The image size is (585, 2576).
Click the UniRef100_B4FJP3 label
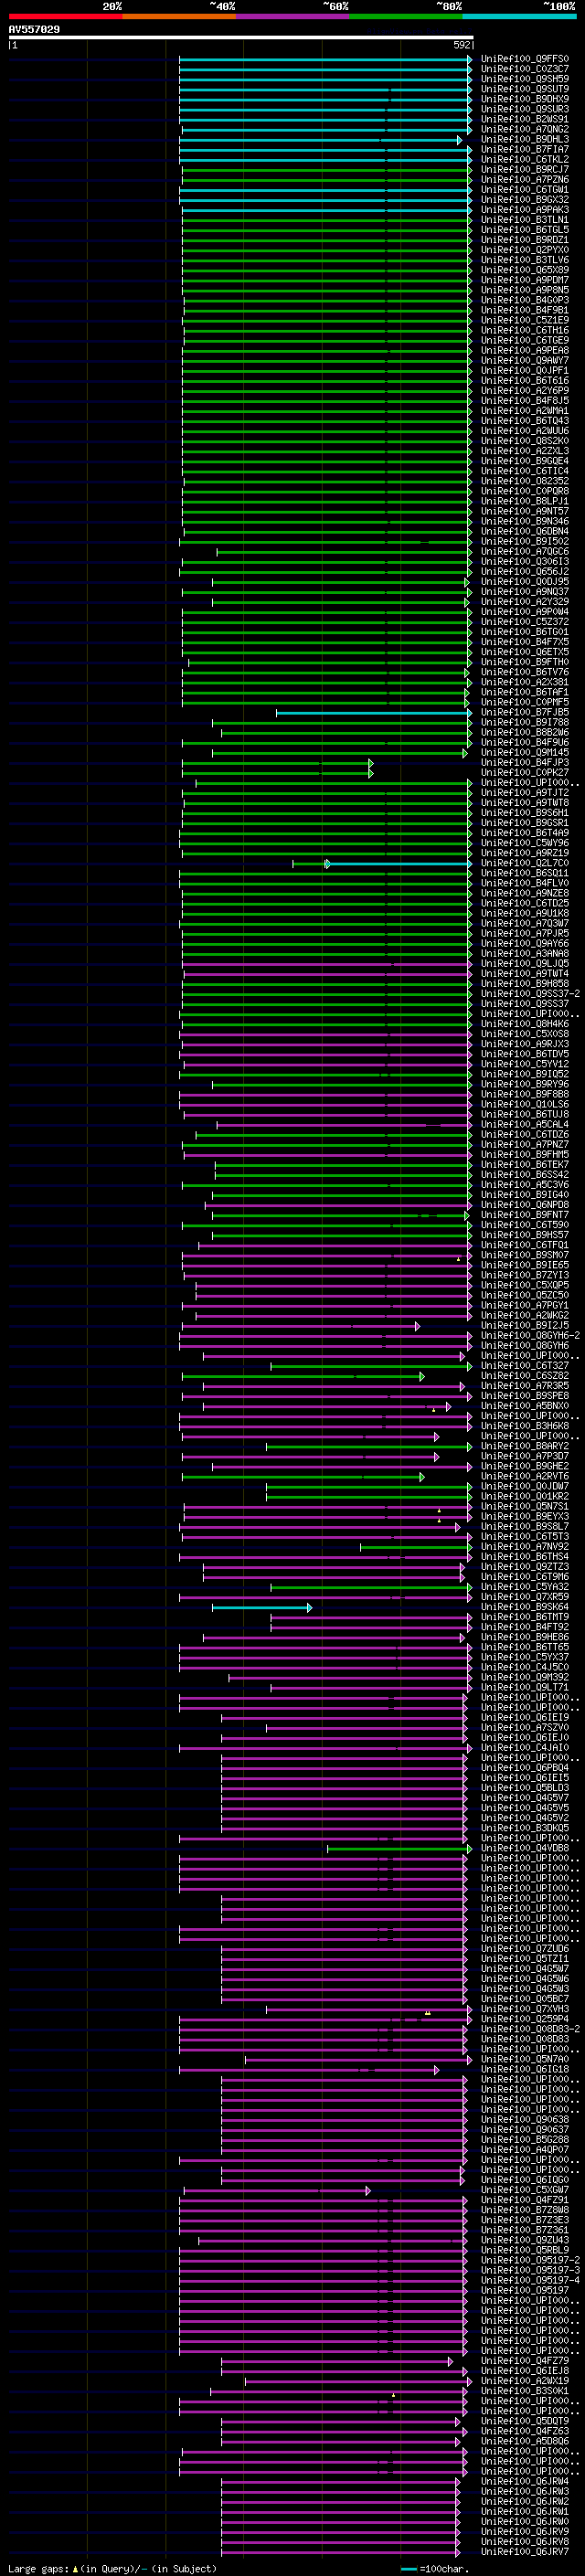525,763
